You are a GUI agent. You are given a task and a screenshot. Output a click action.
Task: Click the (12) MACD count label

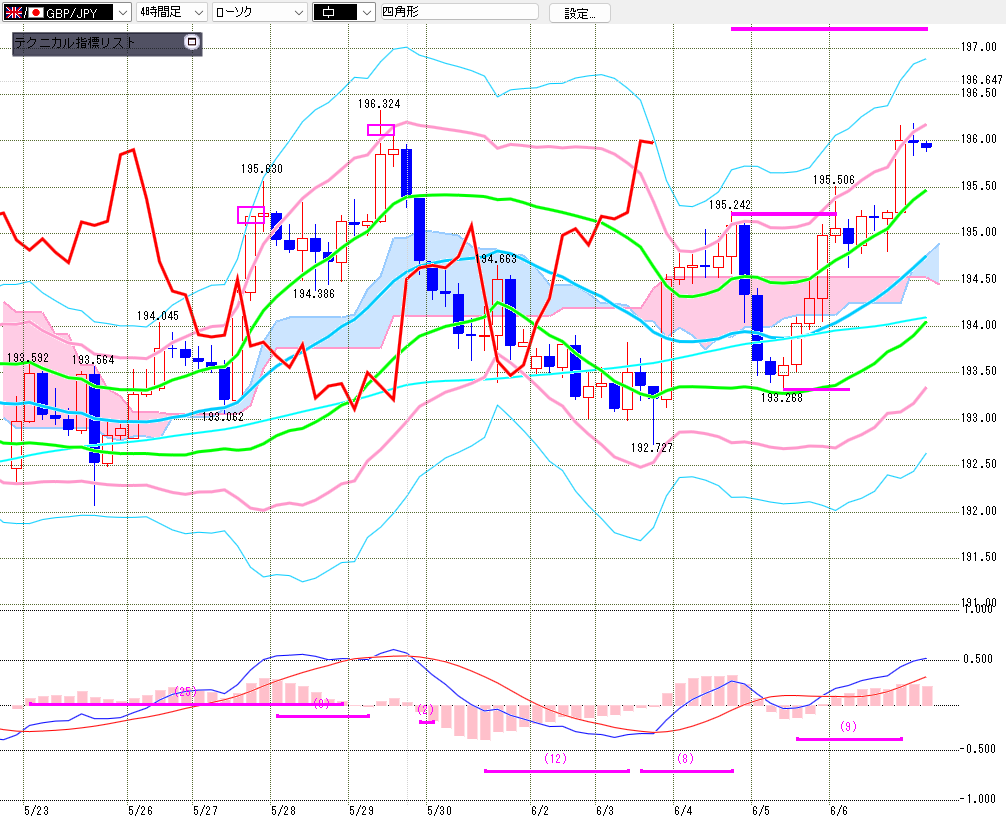[x=556, y=758]
